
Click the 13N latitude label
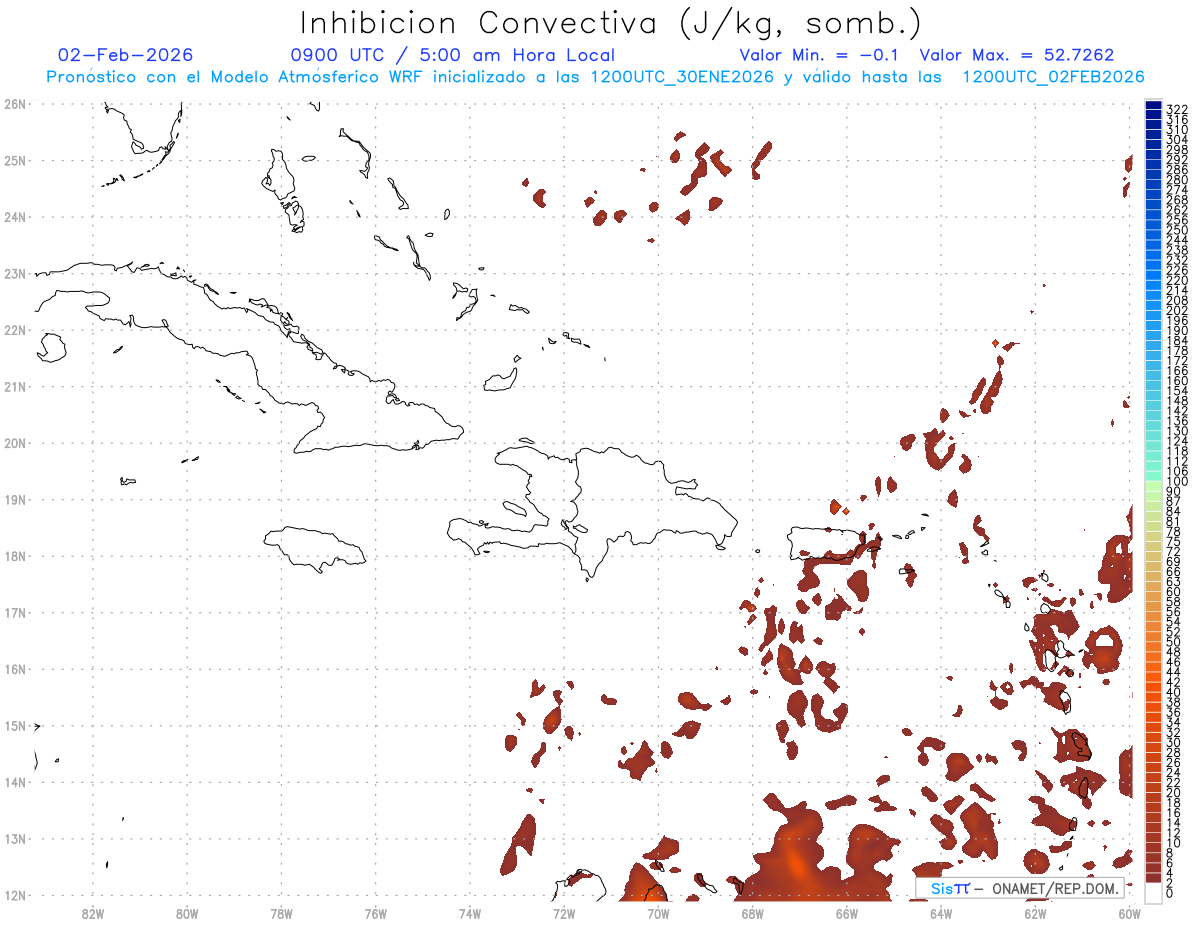click(x=16, y=838)
